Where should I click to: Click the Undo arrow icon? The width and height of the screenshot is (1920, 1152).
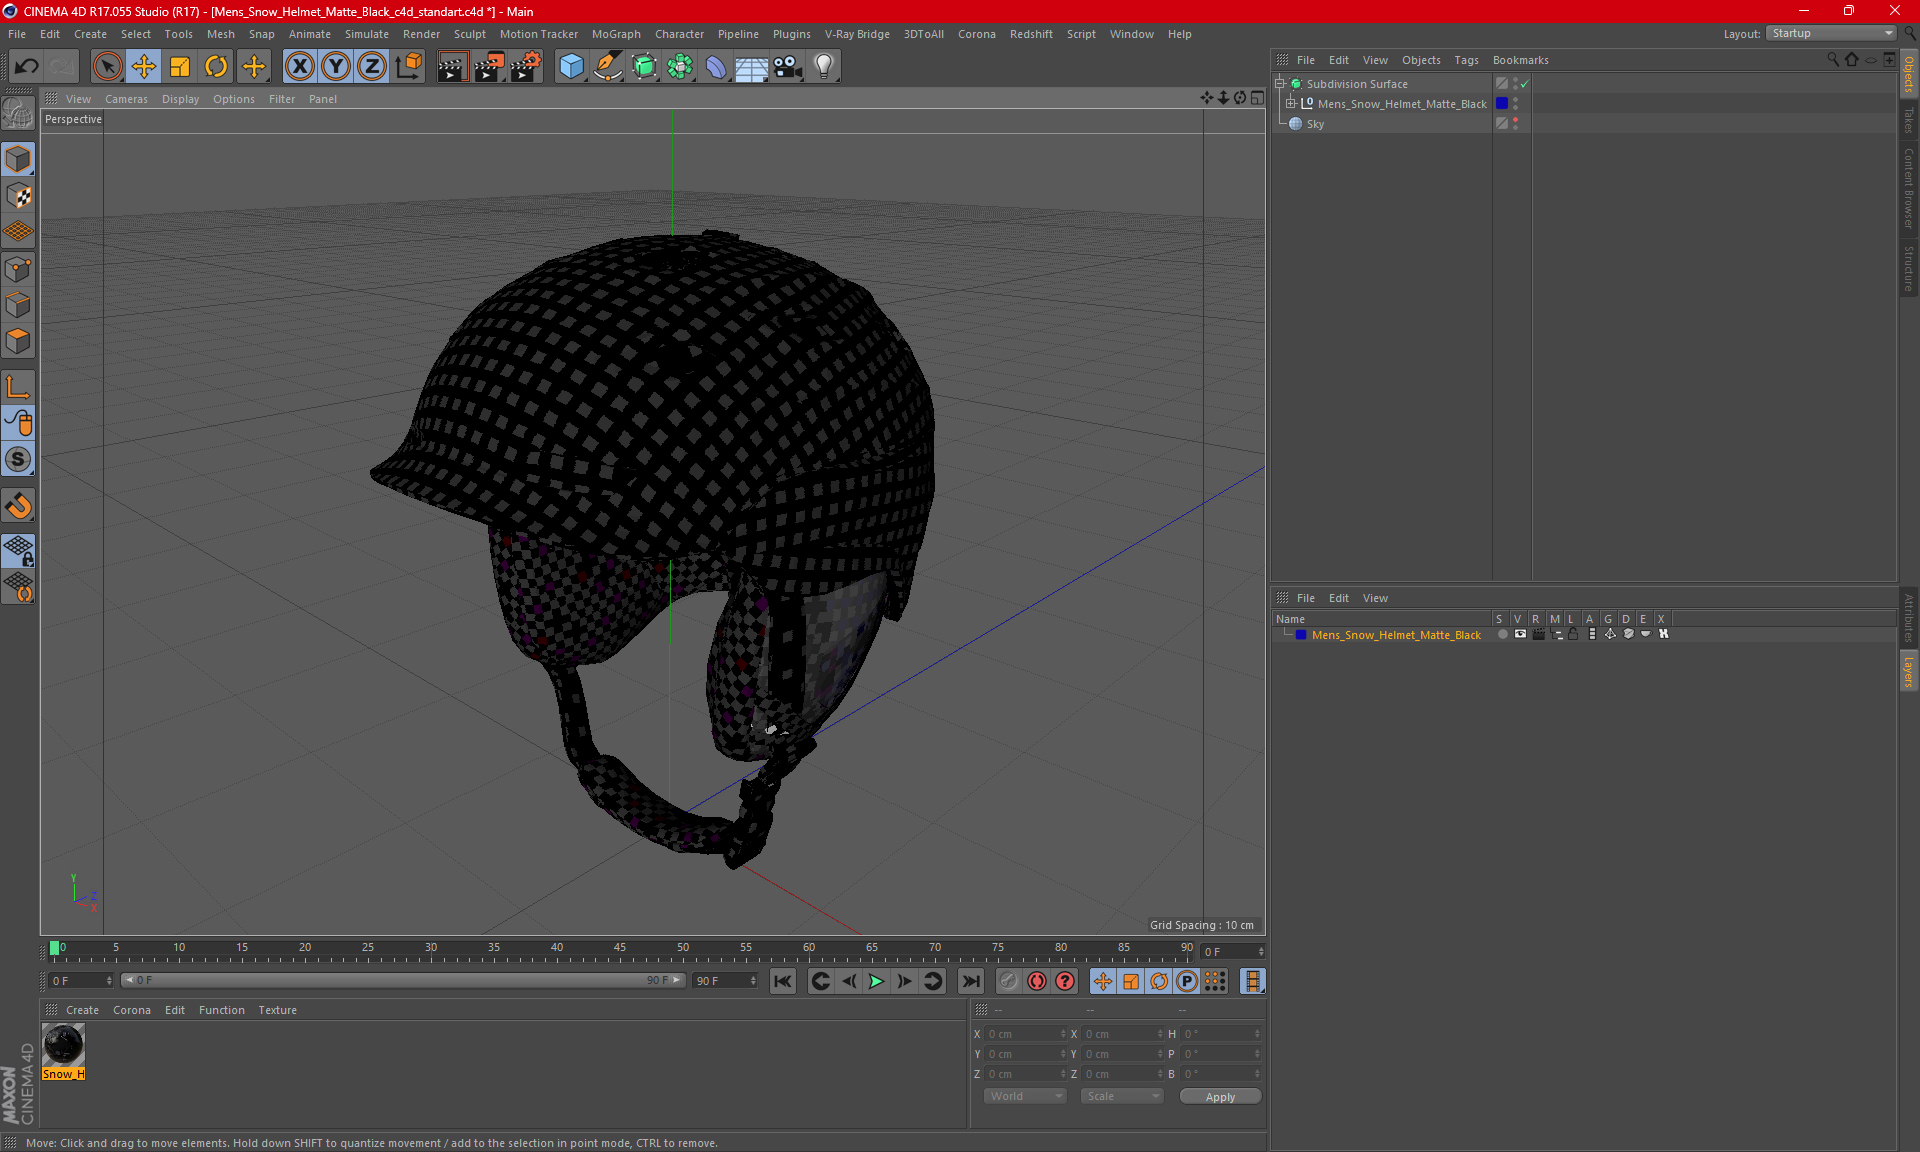[x=27, y=67]
